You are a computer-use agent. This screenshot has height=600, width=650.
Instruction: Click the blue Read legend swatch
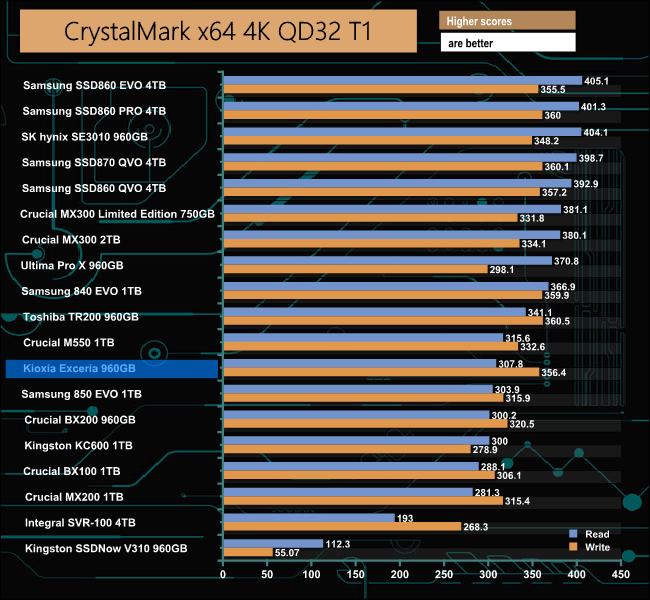click(x=573, y=534)
